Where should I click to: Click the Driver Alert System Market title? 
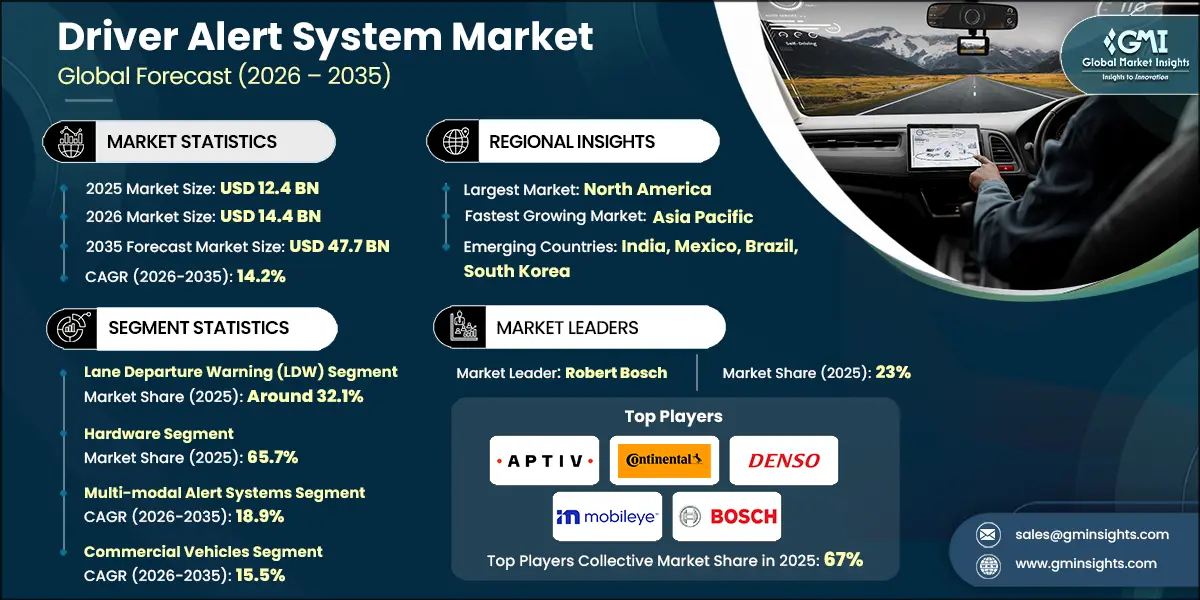point(325,38)
